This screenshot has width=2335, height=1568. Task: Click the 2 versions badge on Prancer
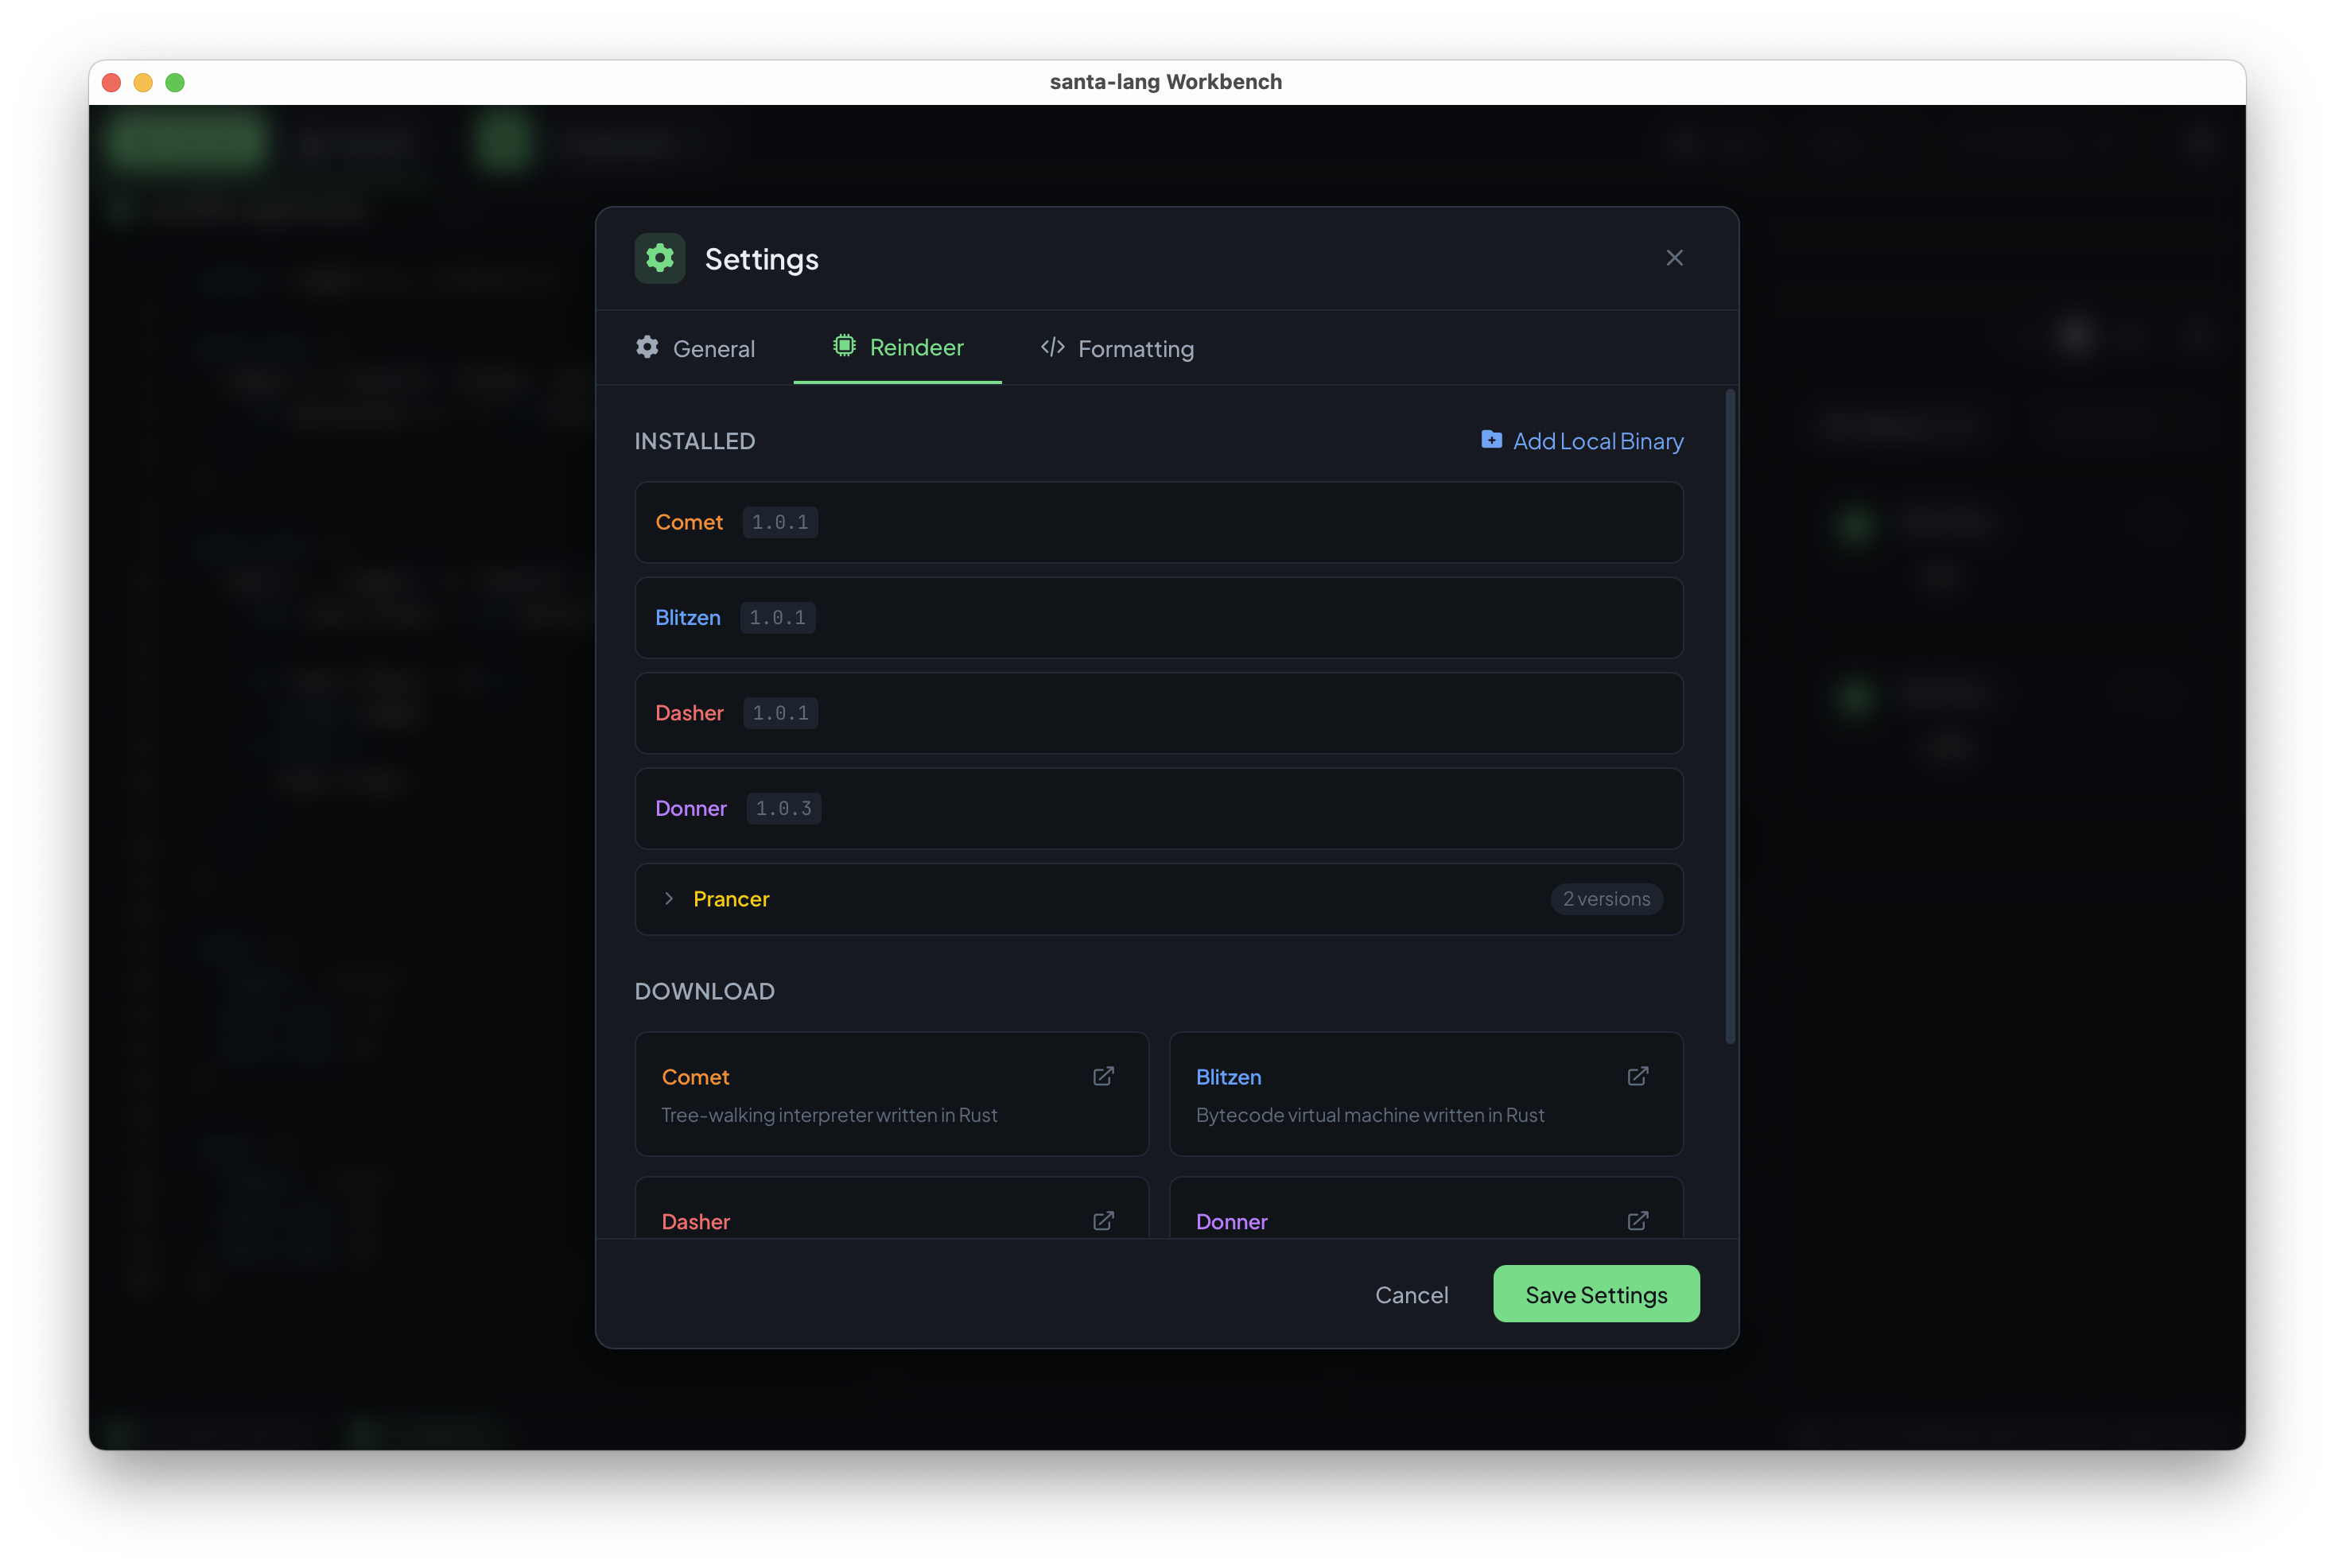click(1606, 899)
